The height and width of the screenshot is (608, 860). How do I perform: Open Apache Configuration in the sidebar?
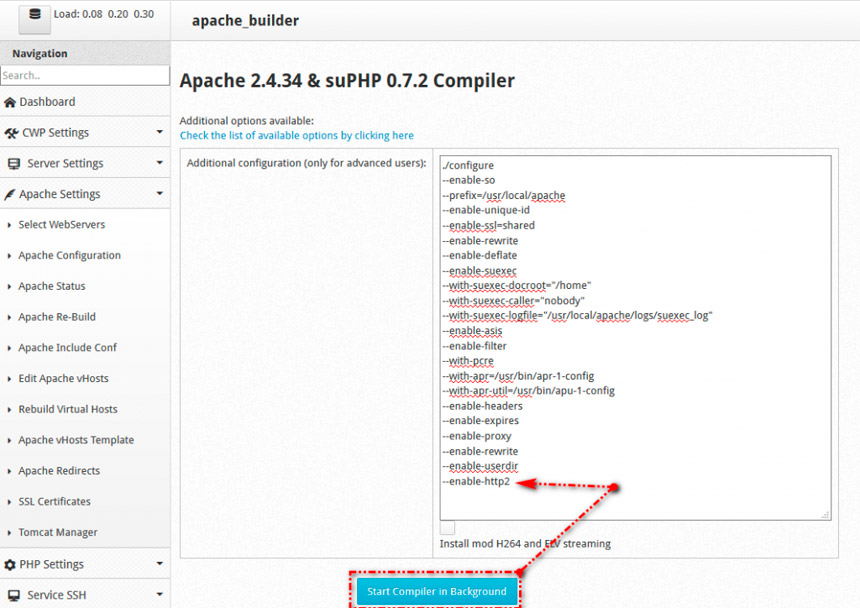pyautogui.click(x=69, y=255)
